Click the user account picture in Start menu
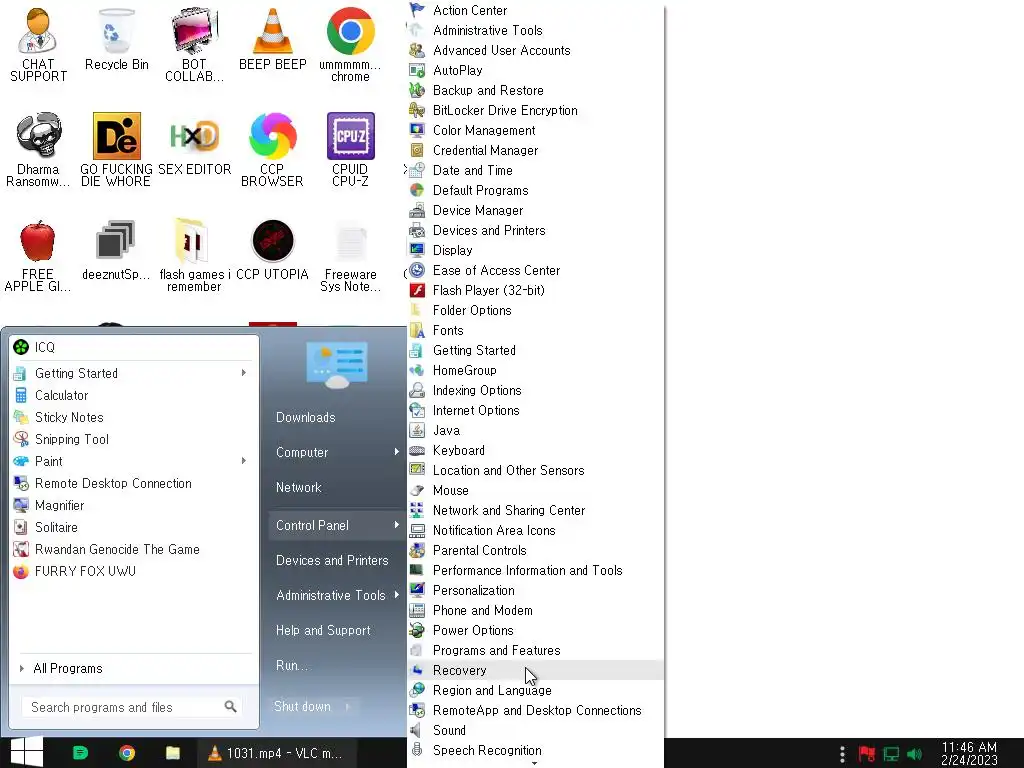Screen dimensions: 1024x768 [x=336, y=364]
